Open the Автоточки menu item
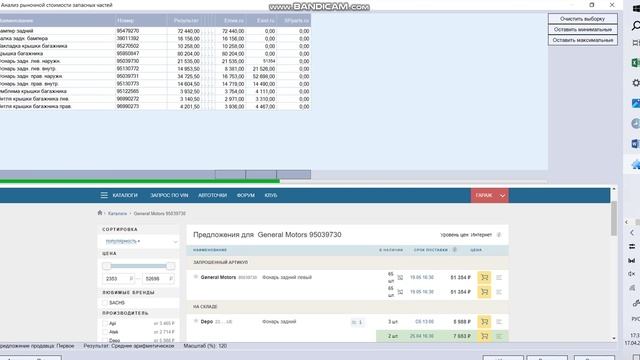 (x=212, y=195)
